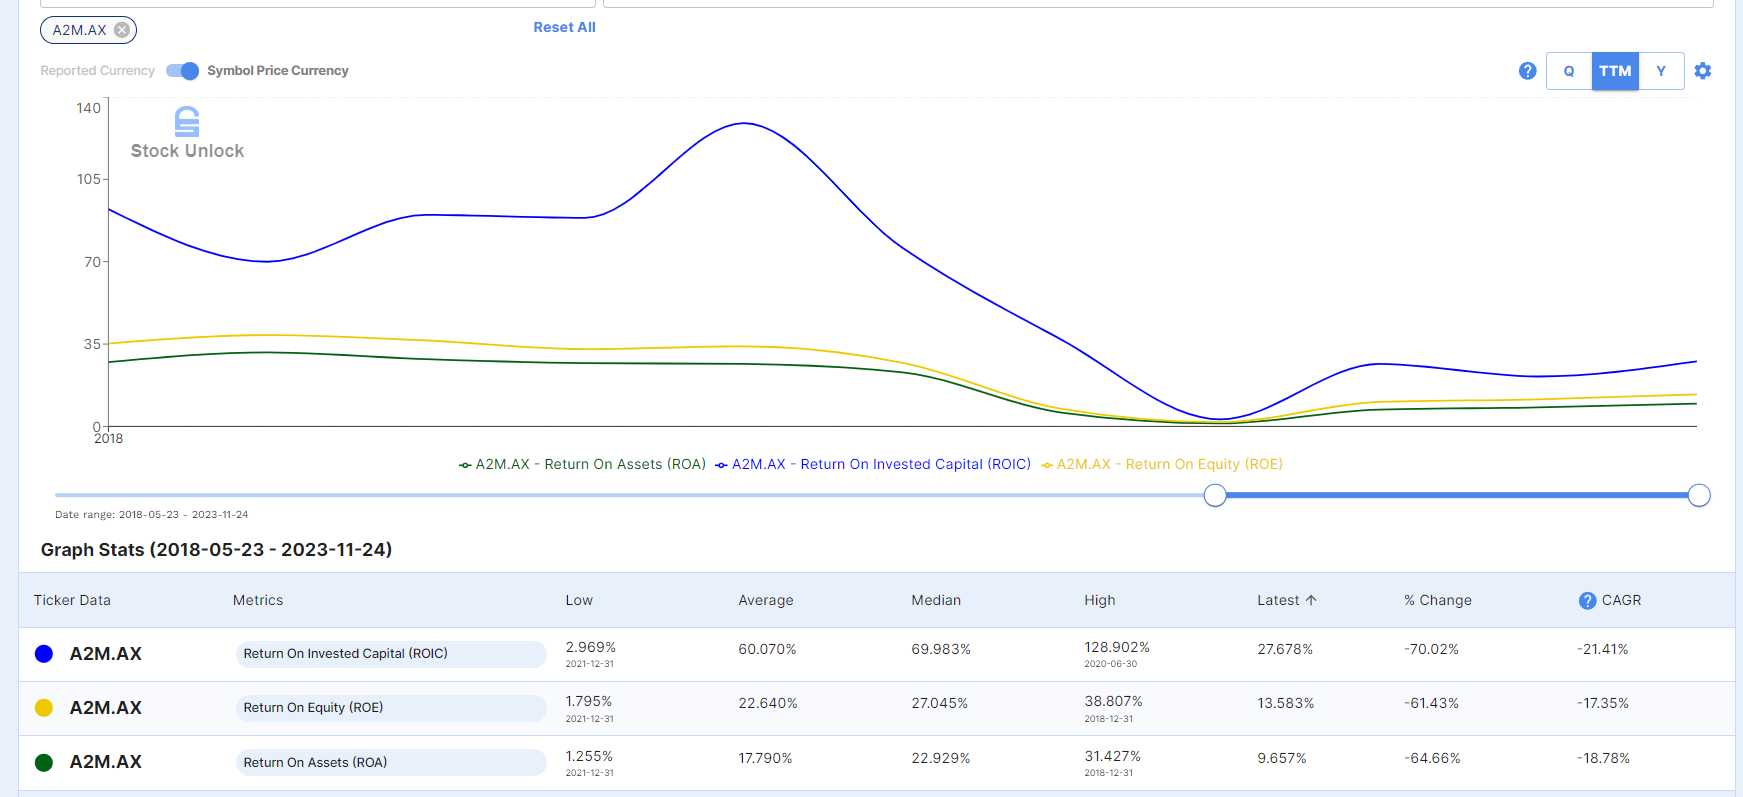Select Return On Equity (ROE) metric chip
1743x797 pixels.
point(391,708)
